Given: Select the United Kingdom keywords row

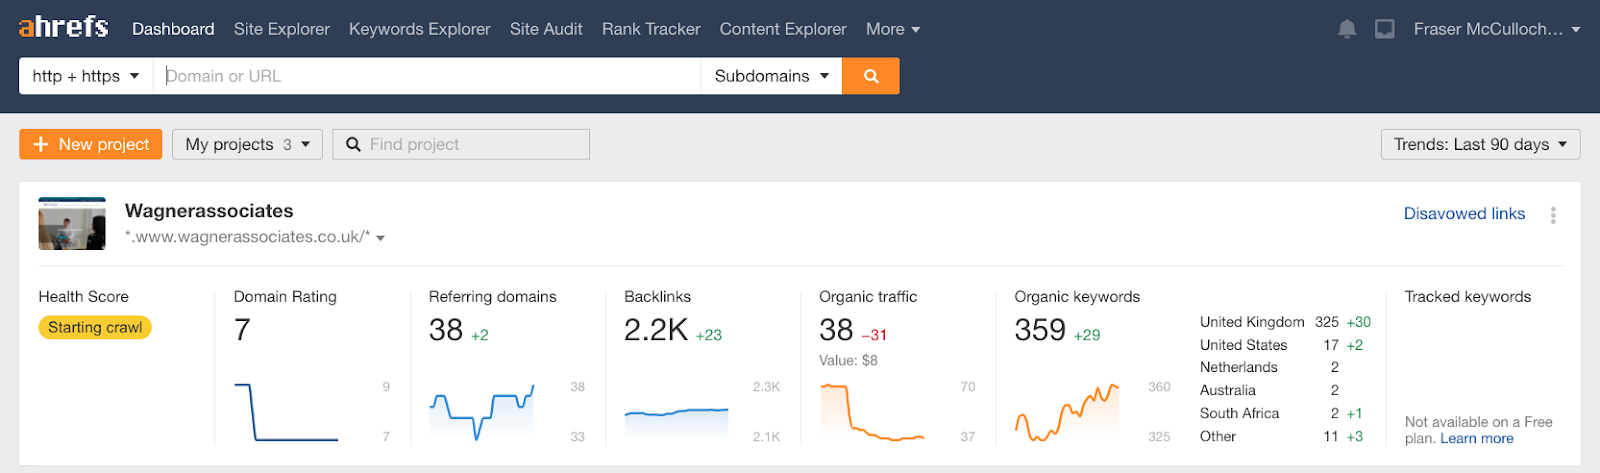Looking at the screenshot, I should coord(1286,322).
